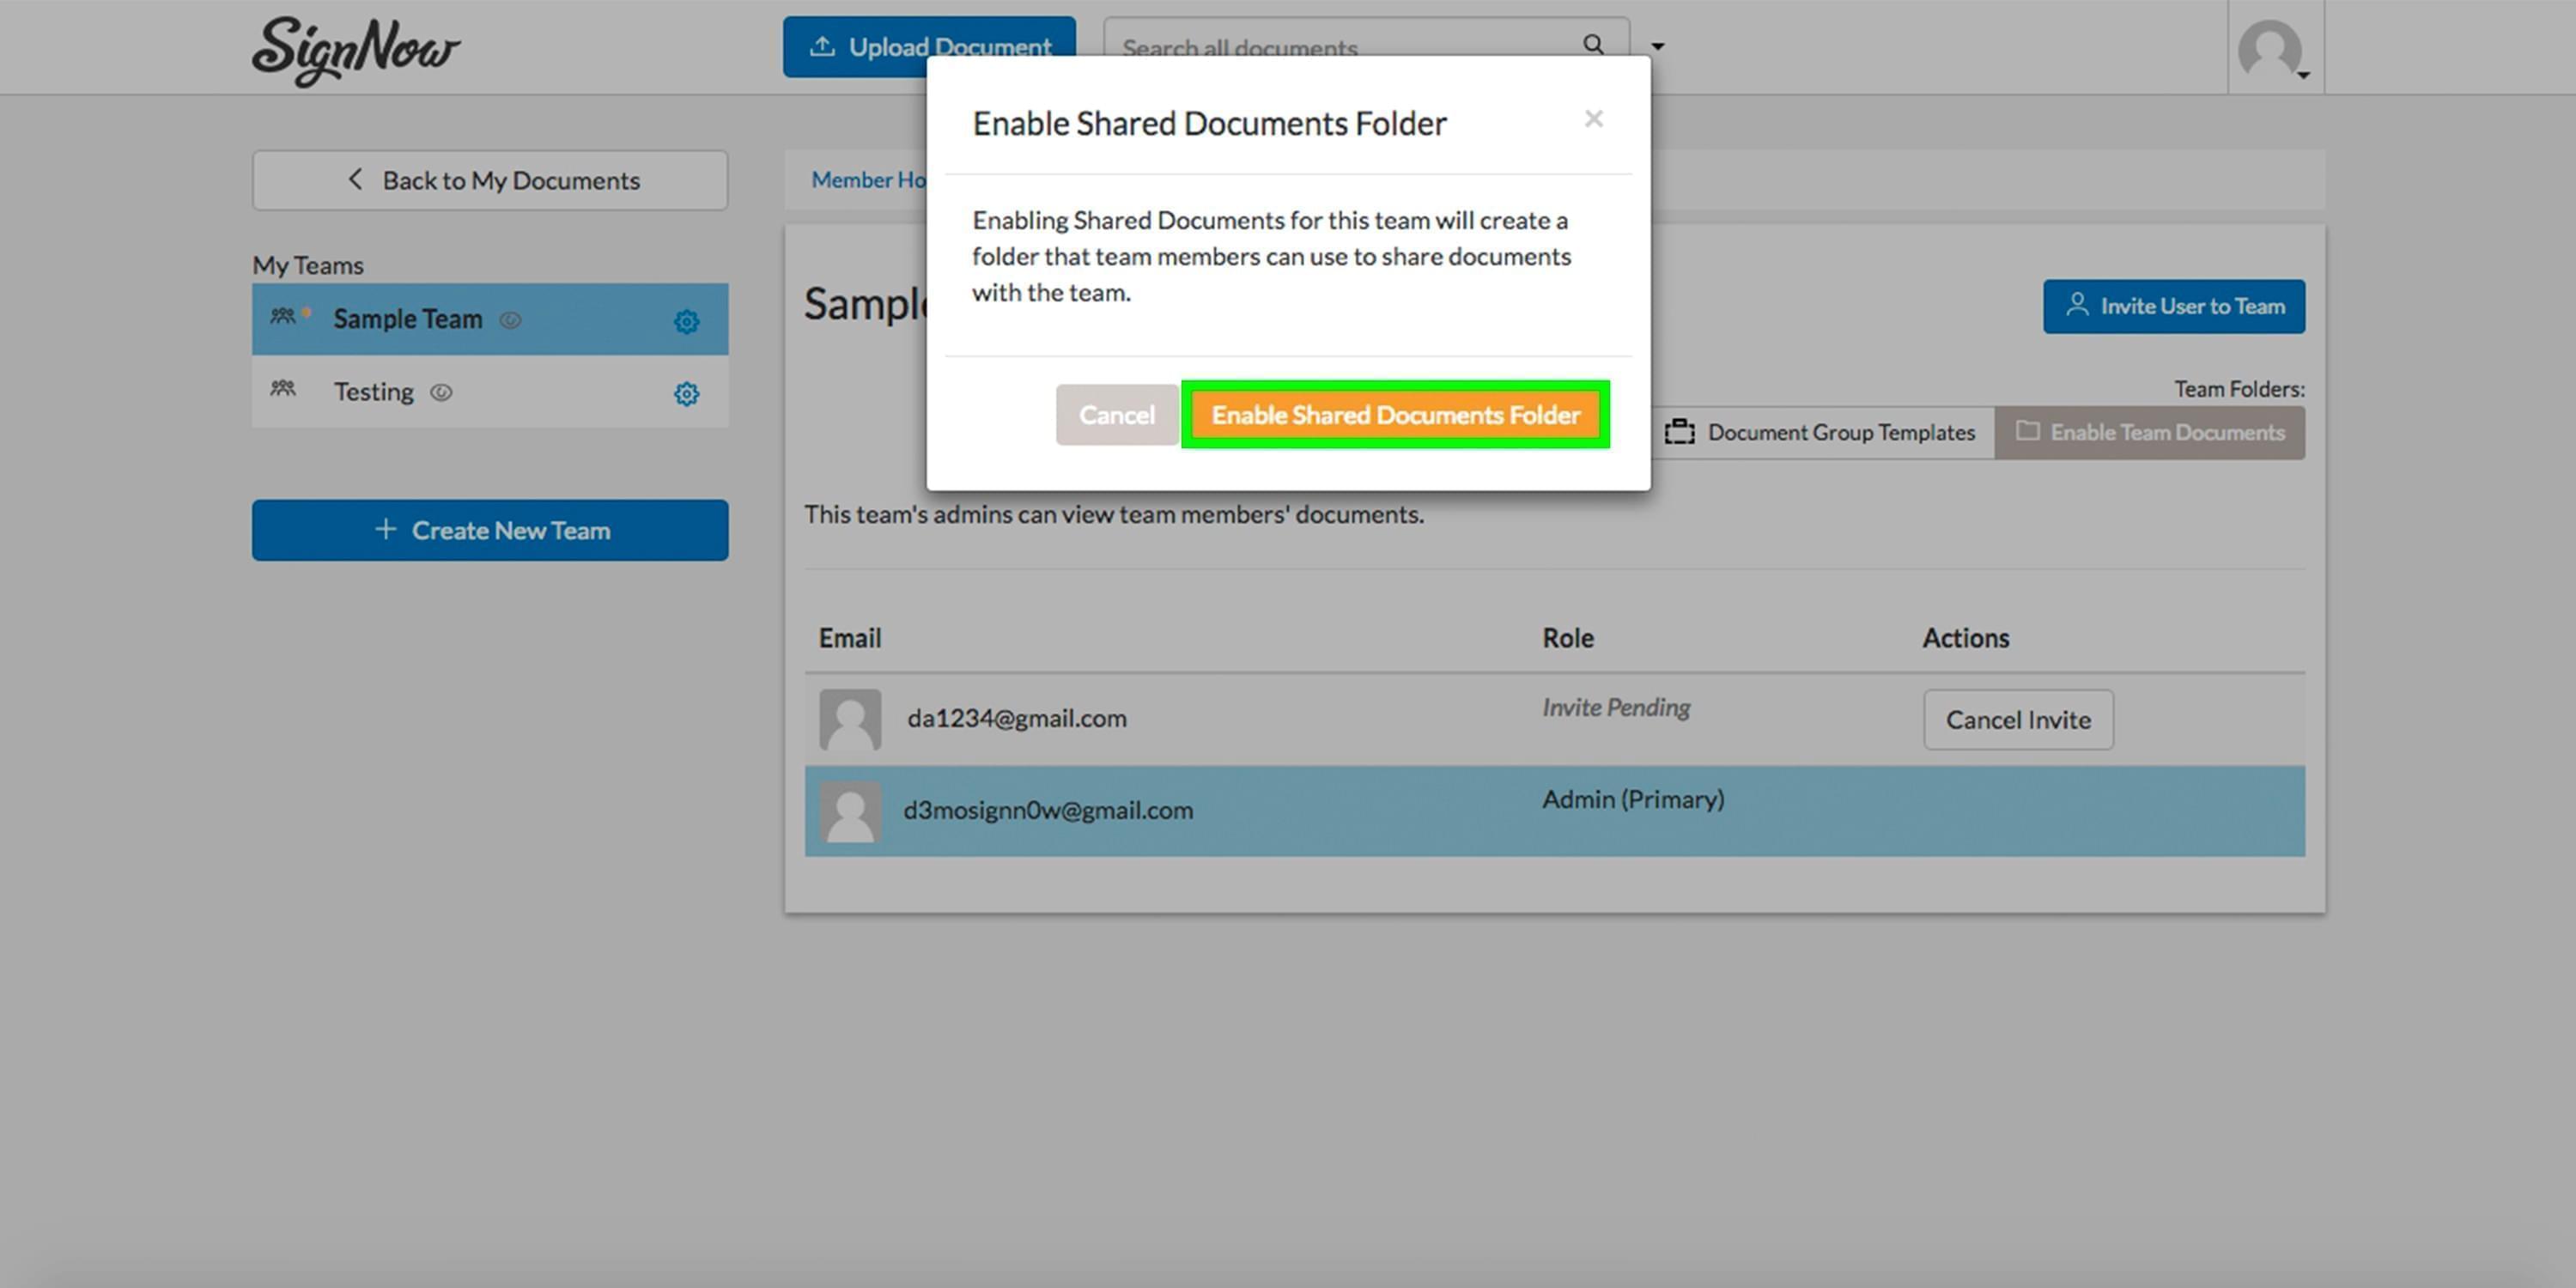
Task: Cancel the invite for da1234@gmail.com
Action: pos(2018,719)
